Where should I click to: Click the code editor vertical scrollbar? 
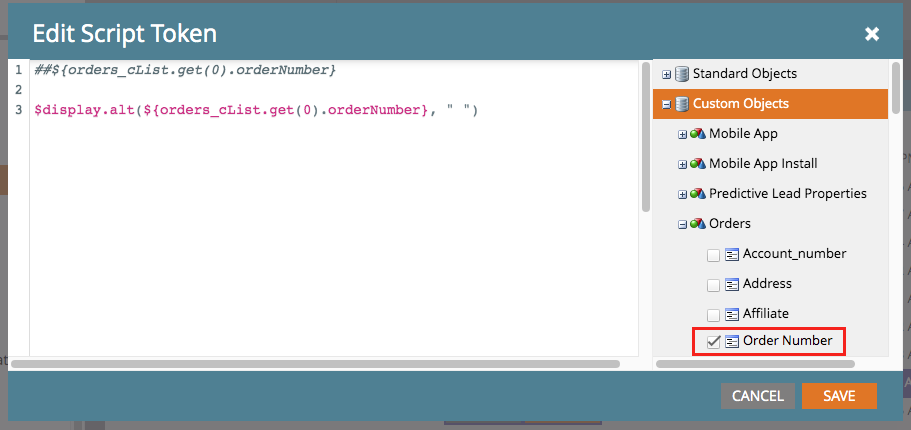[x=645, y=137]
